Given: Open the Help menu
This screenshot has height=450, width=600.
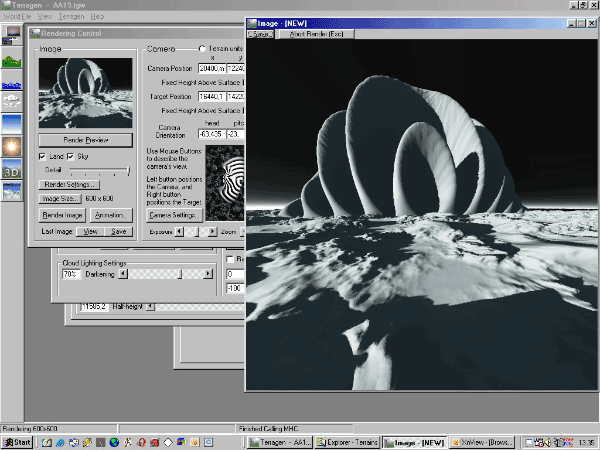Looking at the screenshot, I should pos(97,18).
